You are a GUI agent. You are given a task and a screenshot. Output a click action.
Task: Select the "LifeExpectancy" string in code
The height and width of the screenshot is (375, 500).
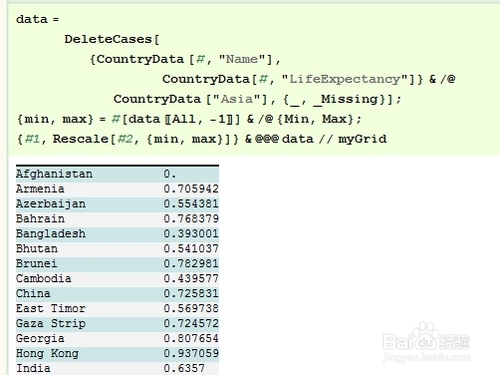coord(345,79)
